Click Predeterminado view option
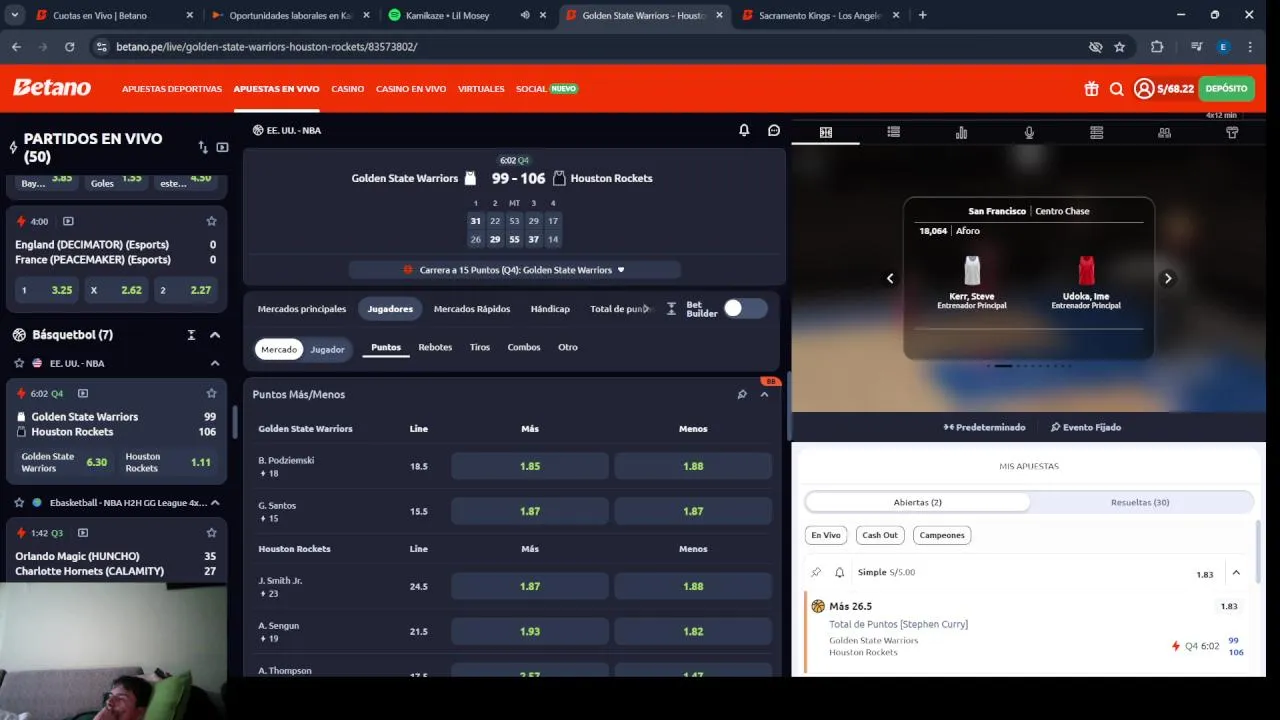 coord(984,427)
